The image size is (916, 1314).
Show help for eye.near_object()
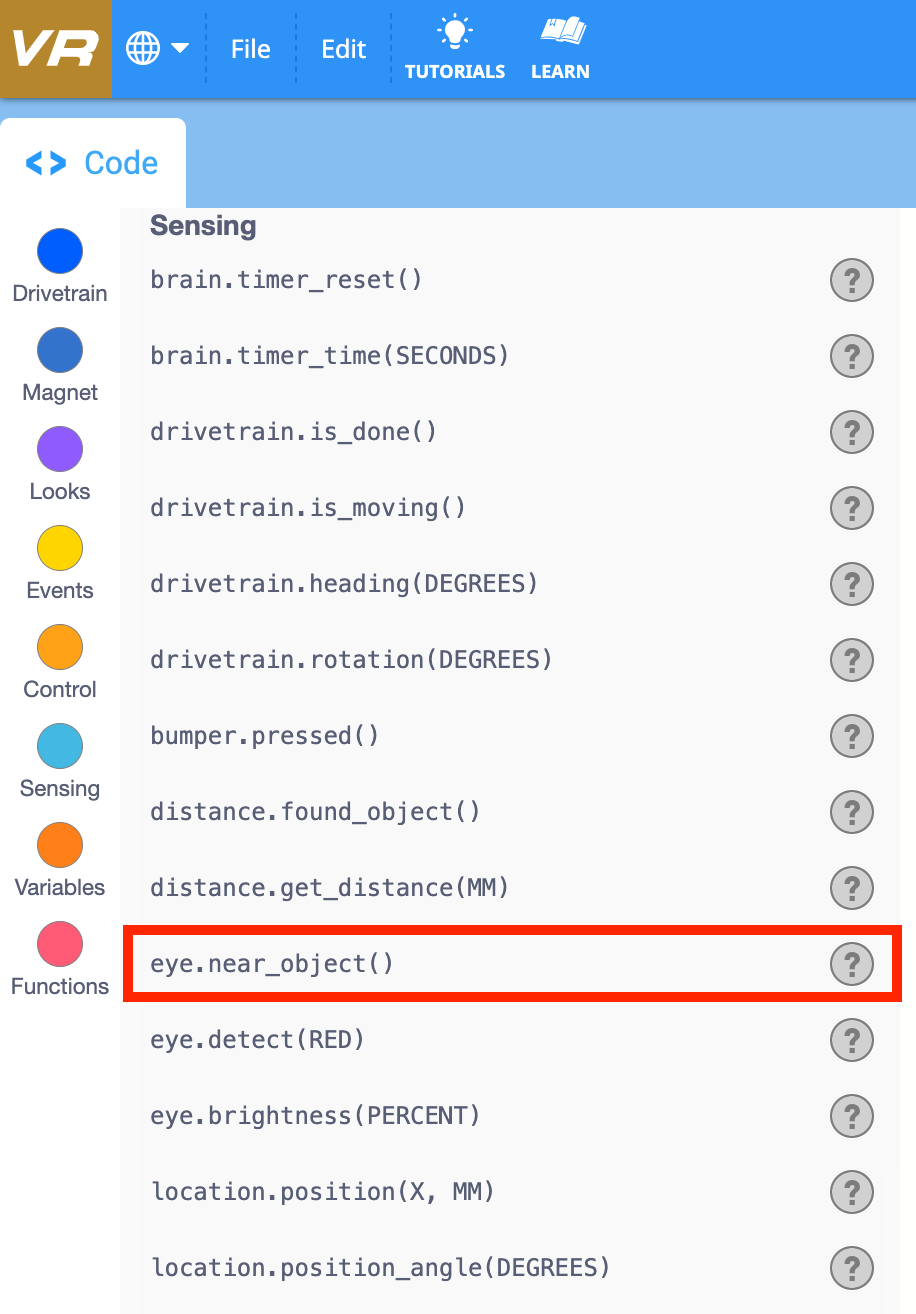click(x=851, y=964)
